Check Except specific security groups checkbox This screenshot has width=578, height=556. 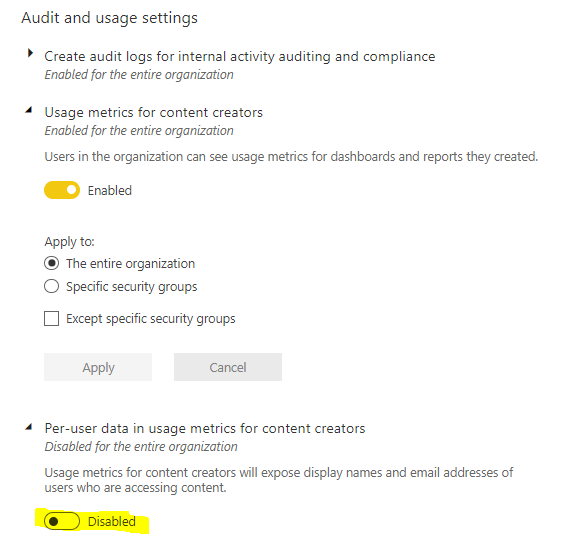(52, 319)
